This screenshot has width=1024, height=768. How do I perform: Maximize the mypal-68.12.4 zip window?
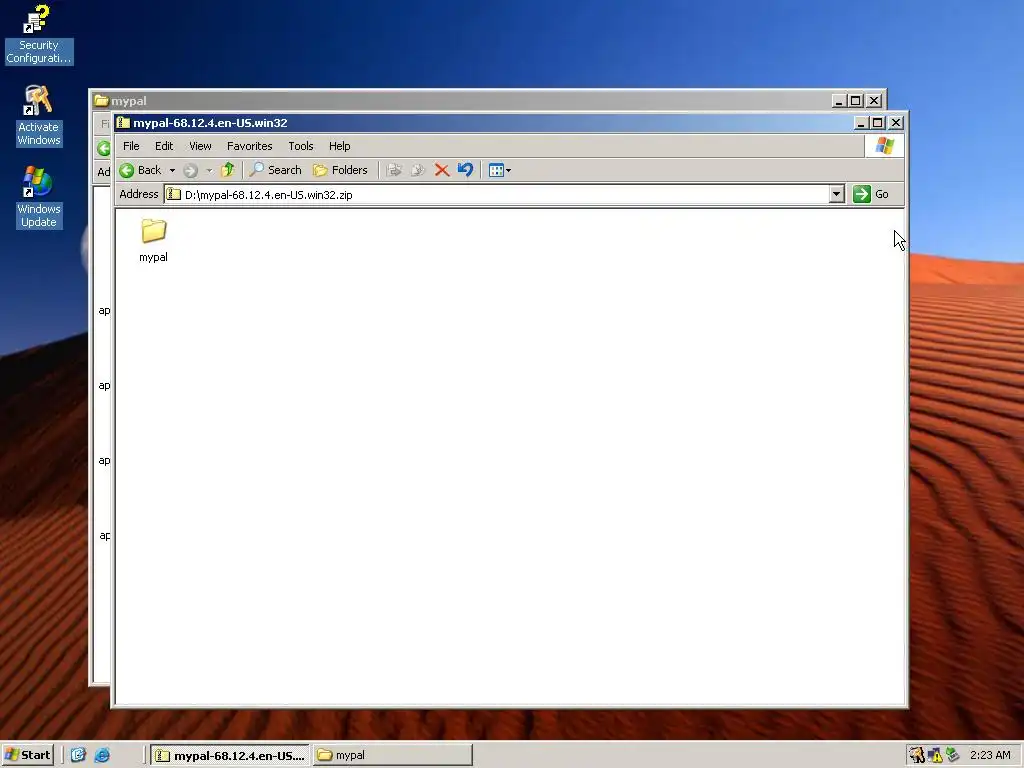(x=878, y=123)
